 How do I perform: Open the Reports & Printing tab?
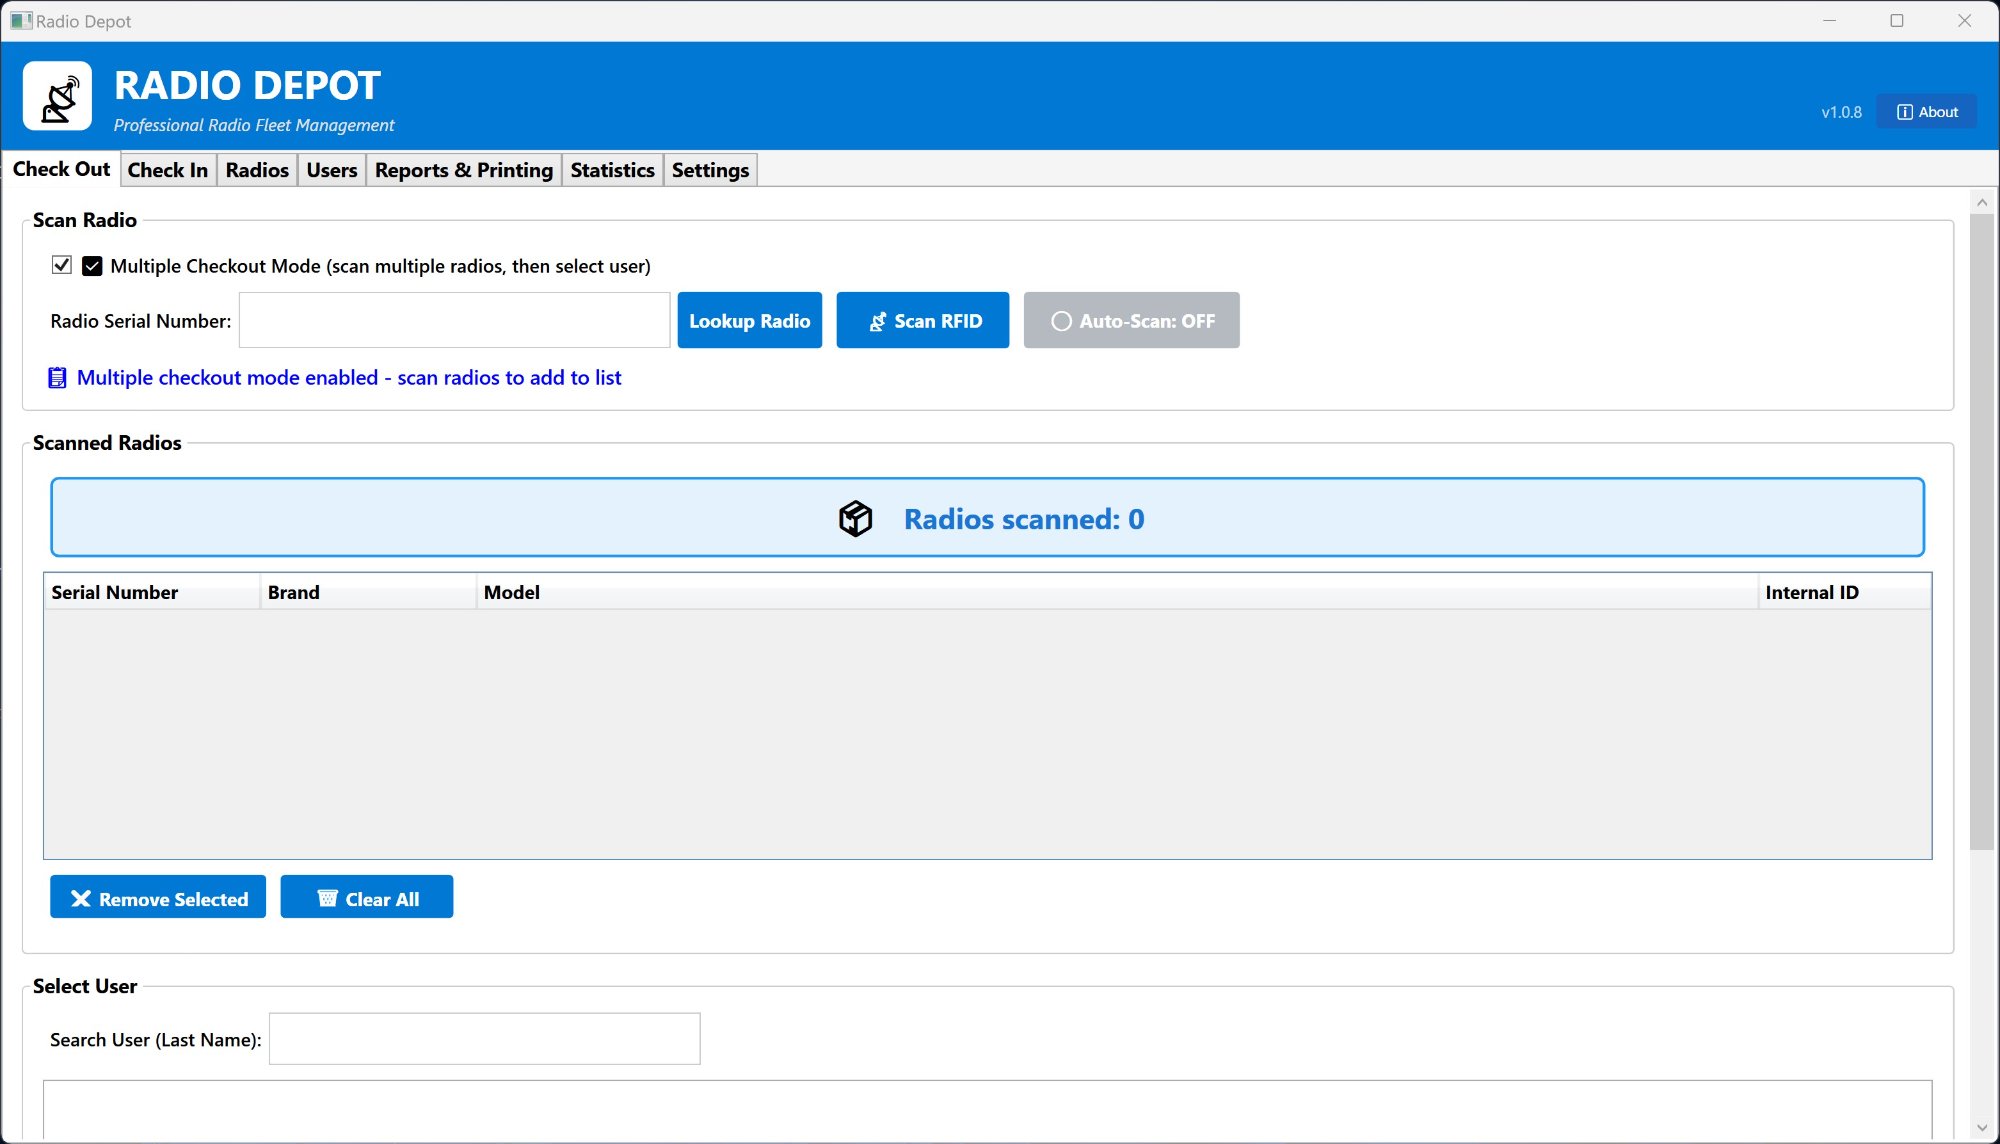[463, 170]
